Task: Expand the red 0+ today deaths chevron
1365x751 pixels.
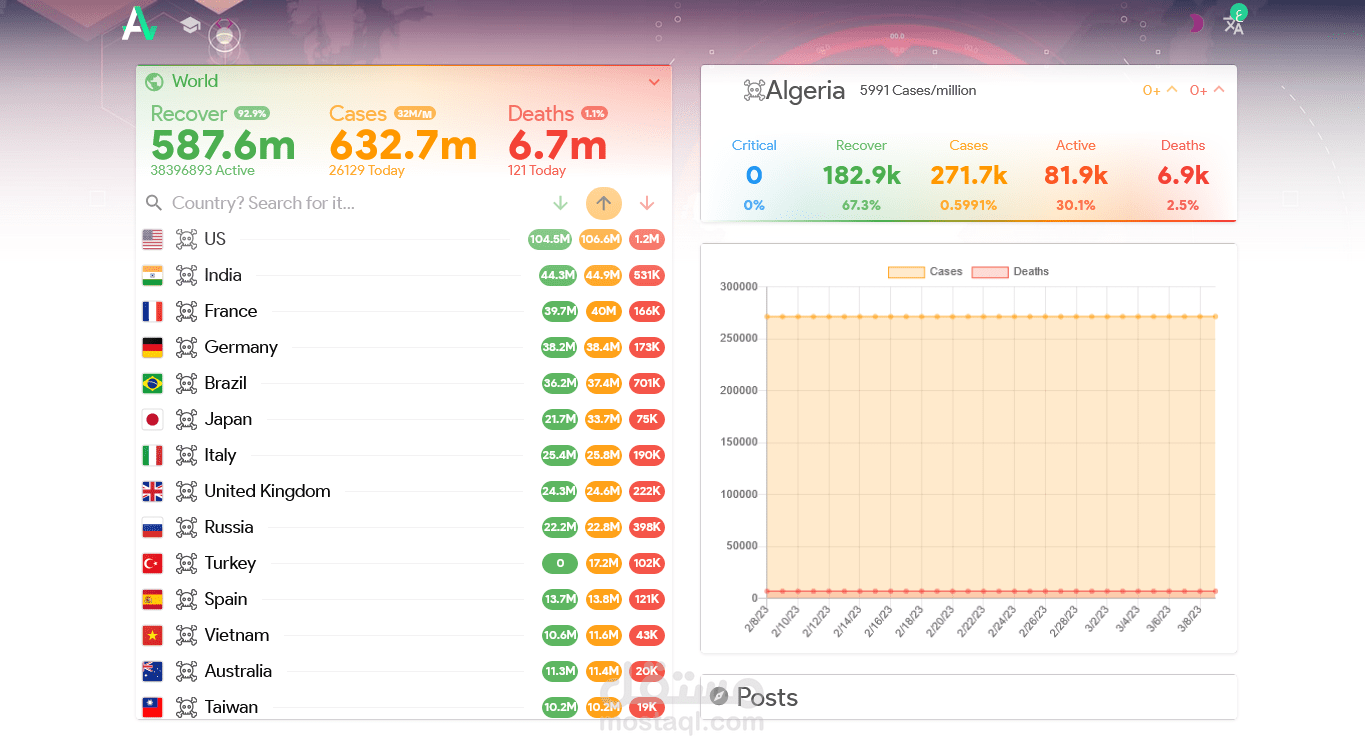Action: (1207, 91)
